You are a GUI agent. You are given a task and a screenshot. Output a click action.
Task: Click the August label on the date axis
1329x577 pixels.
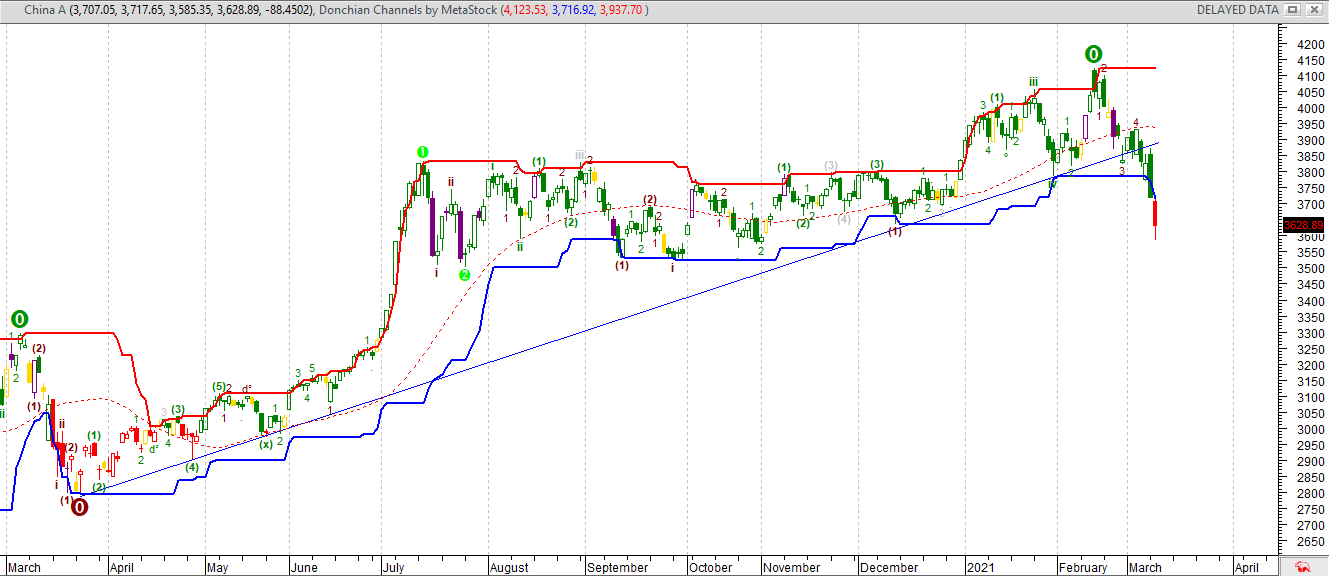(509, 567)
